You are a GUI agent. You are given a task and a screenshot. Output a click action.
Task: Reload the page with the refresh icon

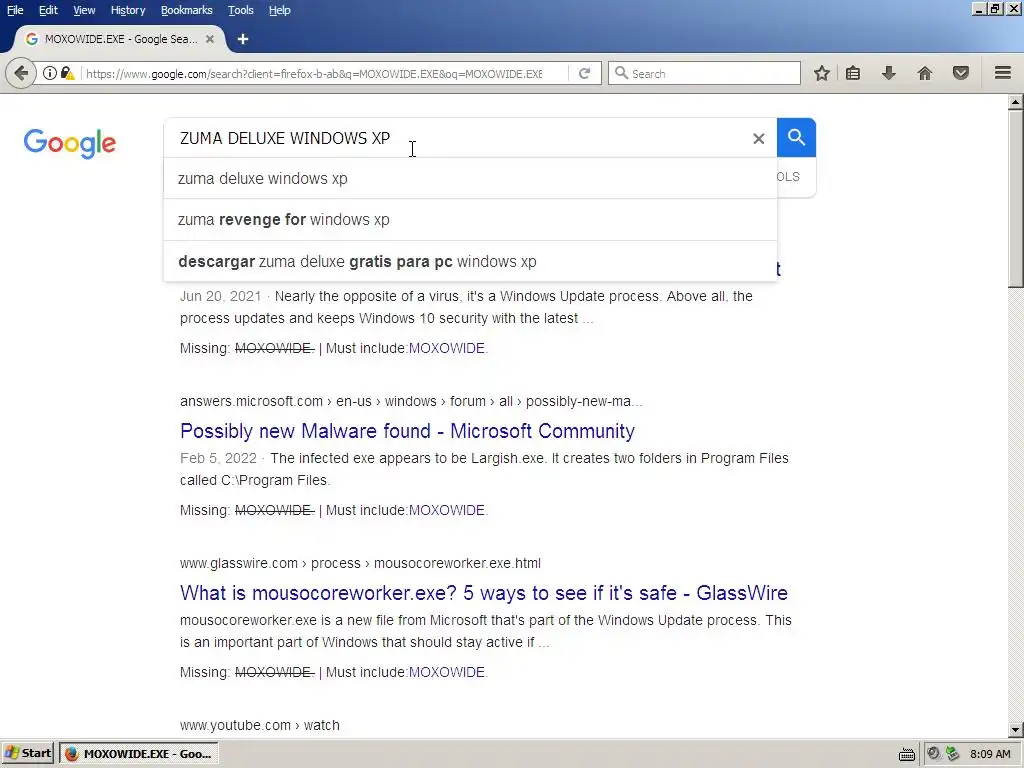tap(584, 73)
